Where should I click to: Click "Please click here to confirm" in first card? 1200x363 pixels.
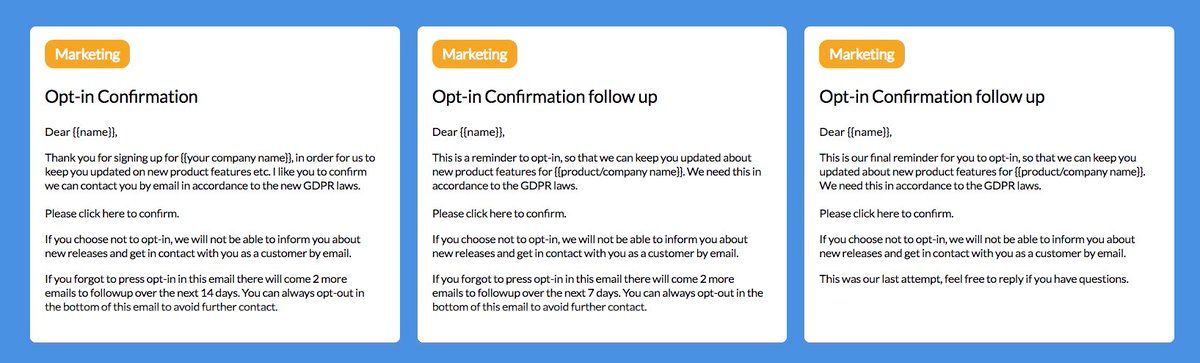(112, 213)
